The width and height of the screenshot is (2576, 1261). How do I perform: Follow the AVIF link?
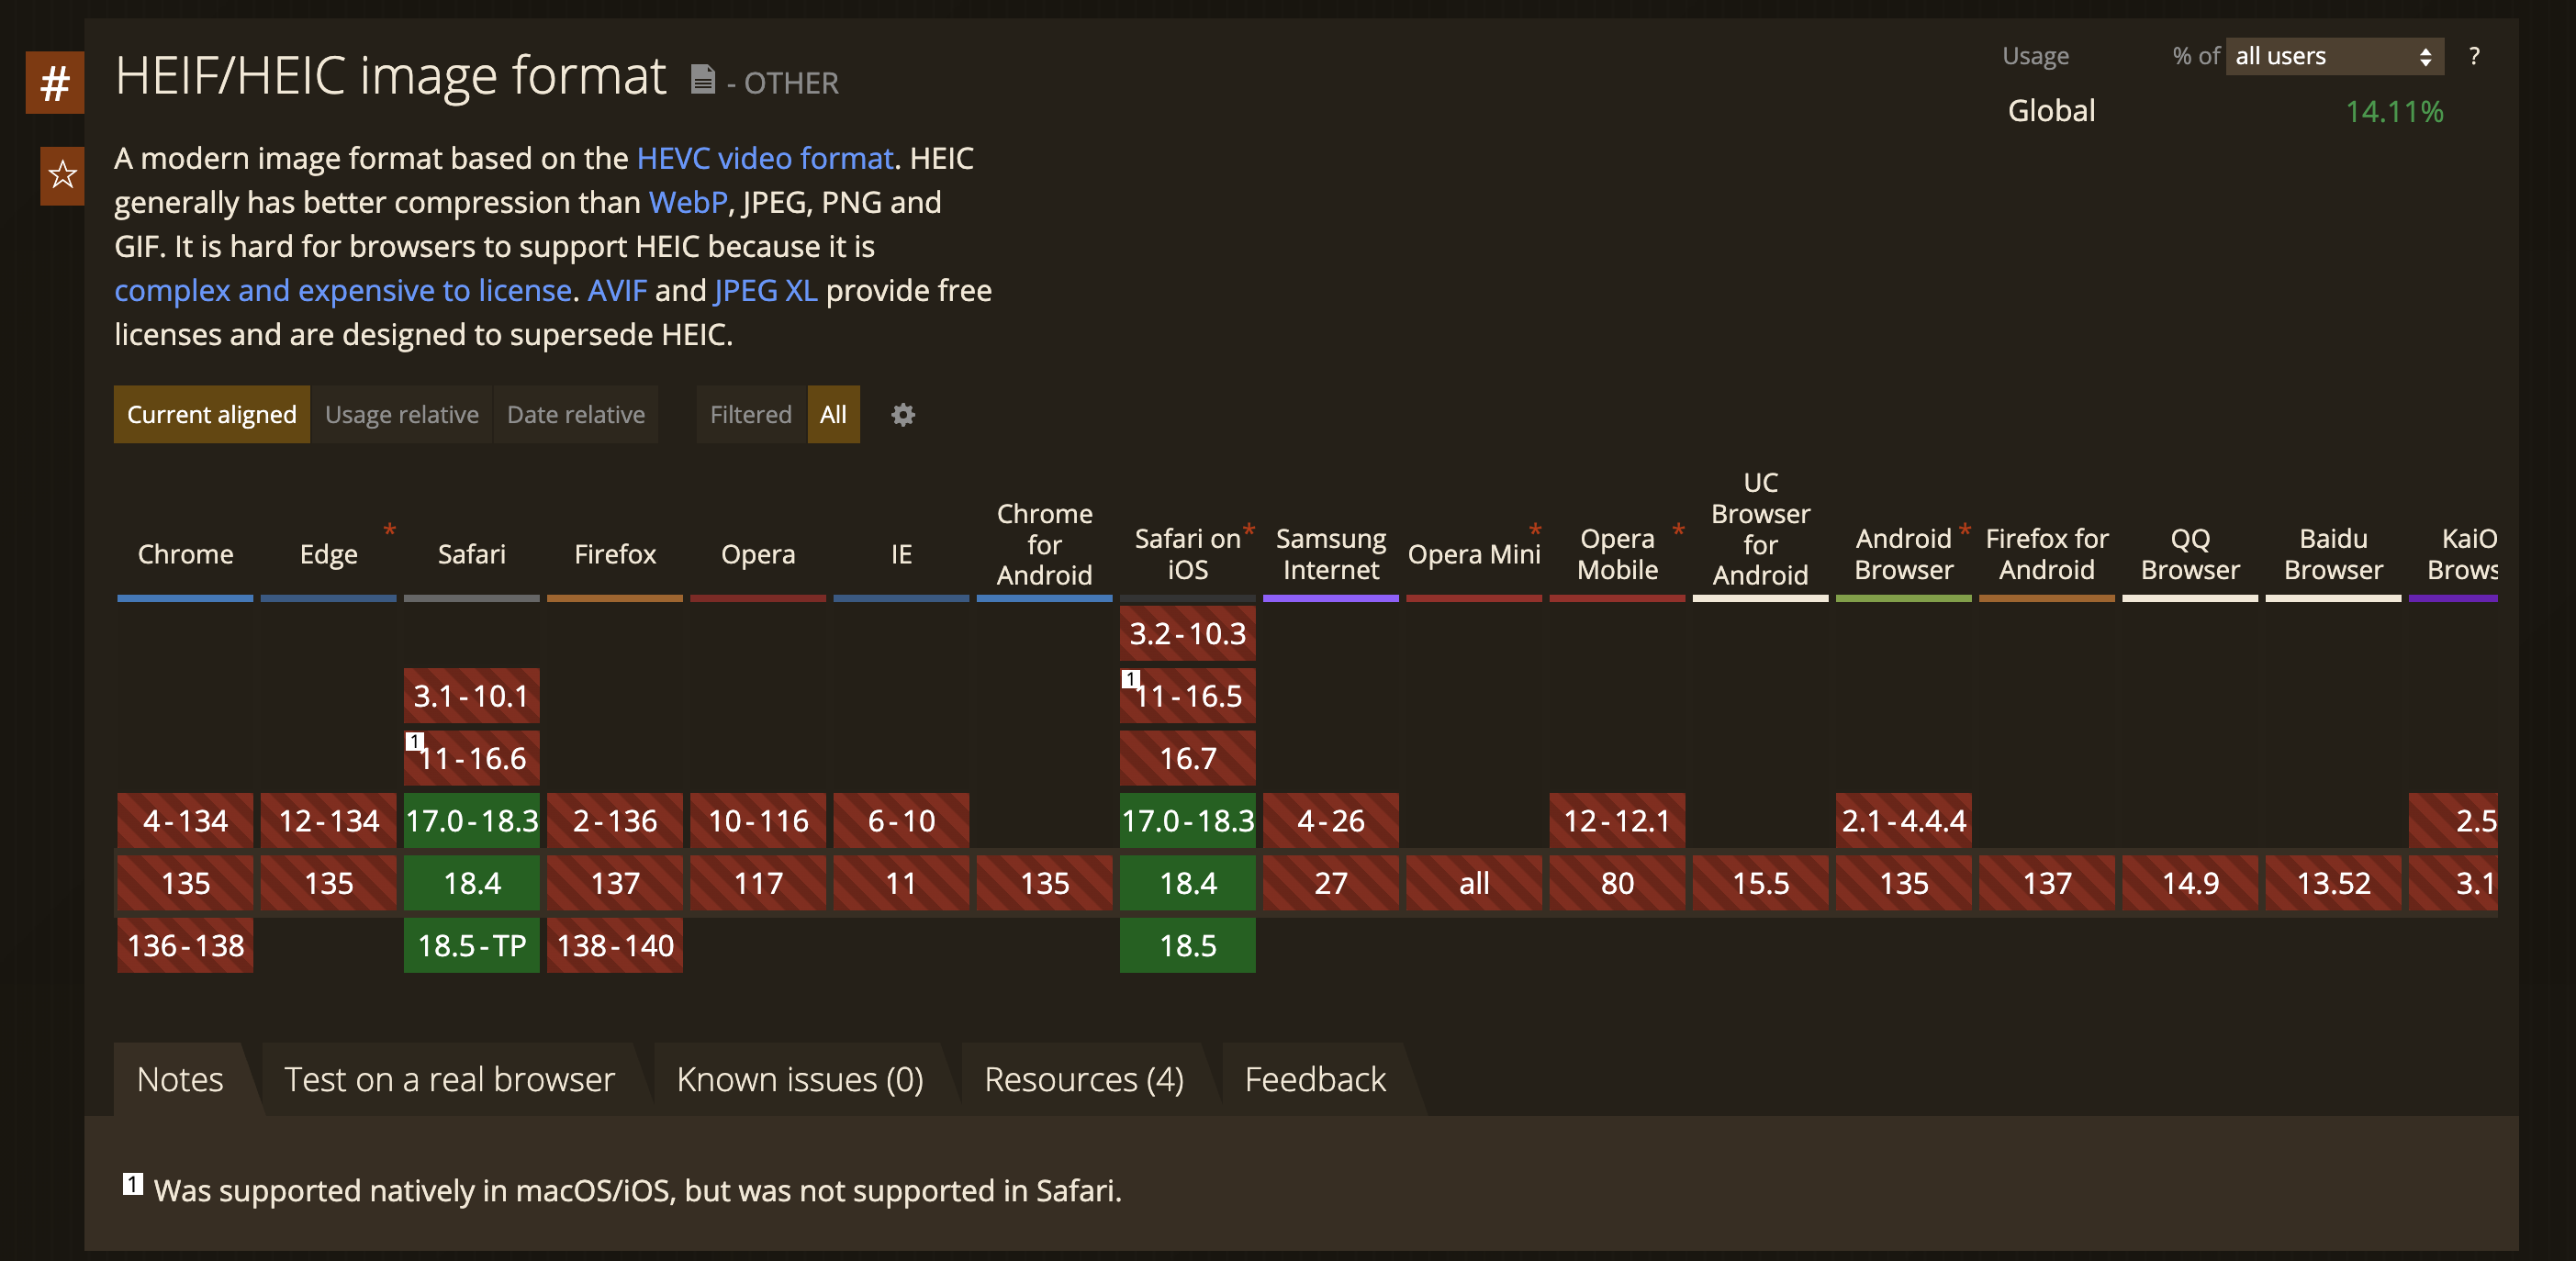tap(617, 291)
